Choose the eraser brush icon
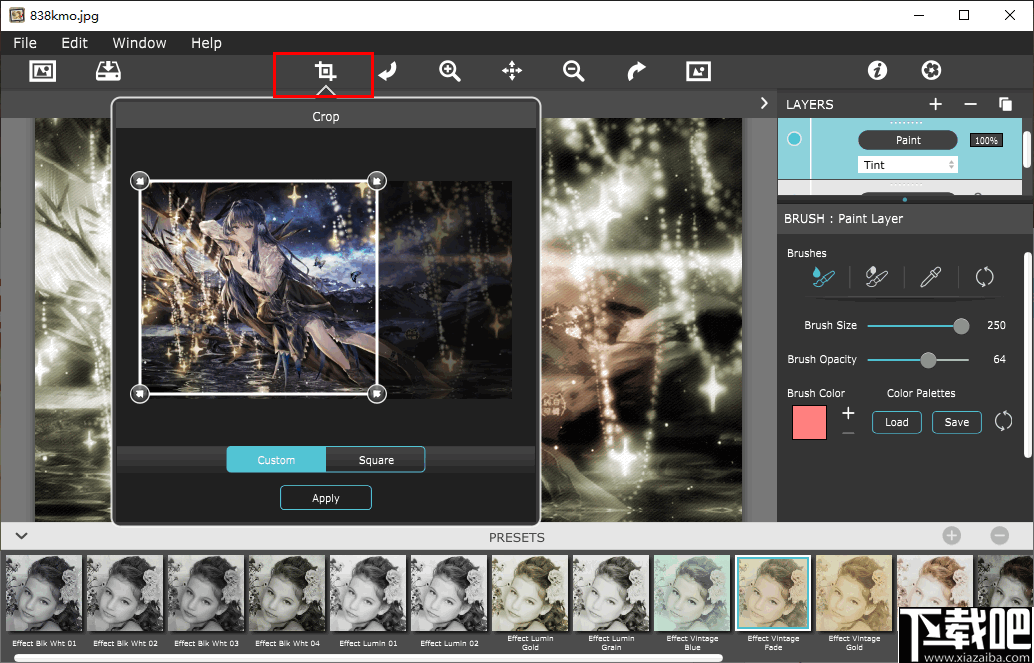Image resolution: width=1034 pixels, height=663 pixels. 877,278
